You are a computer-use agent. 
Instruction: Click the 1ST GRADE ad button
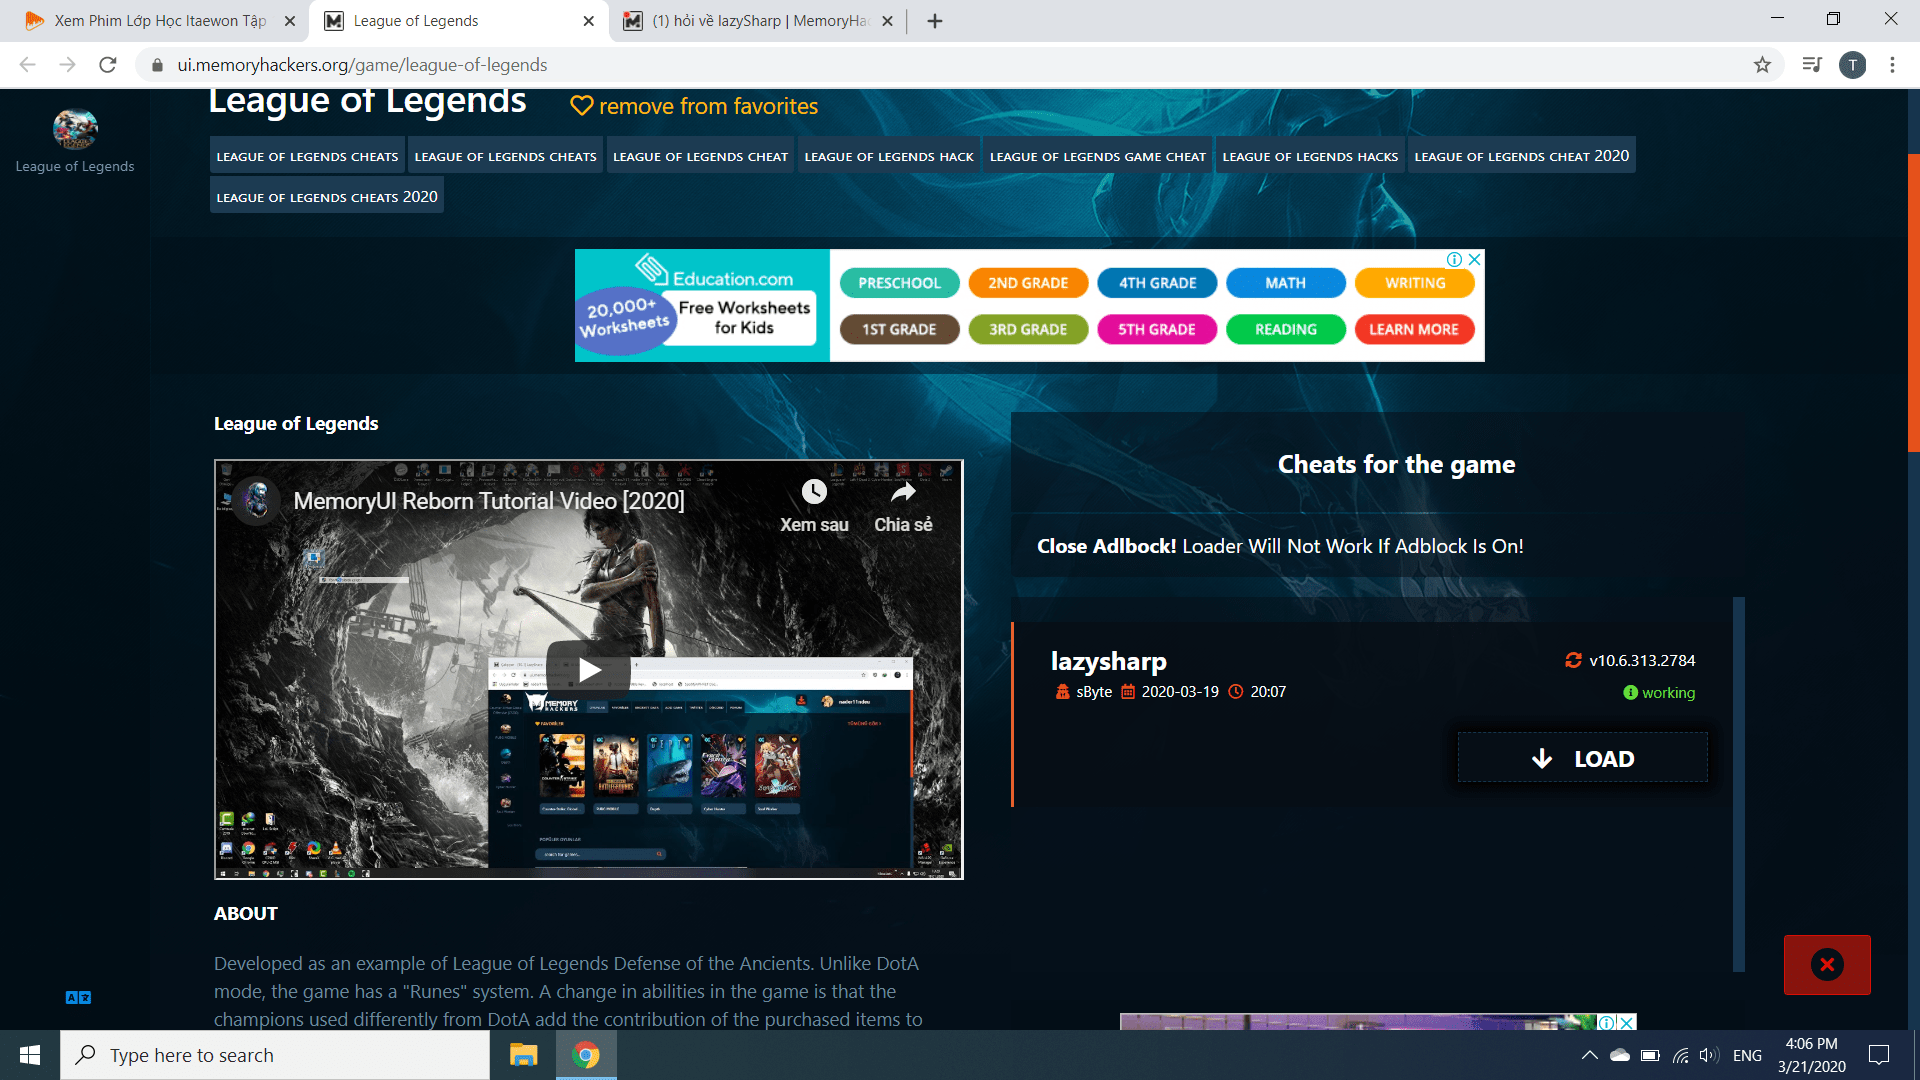click(899, 329)
